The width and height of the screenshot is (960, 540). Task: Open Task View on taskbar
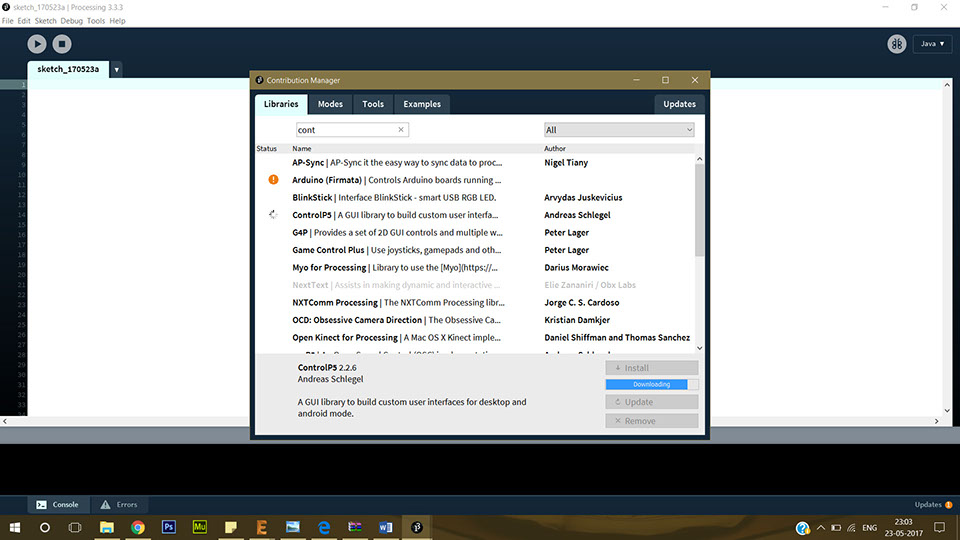(x=75, y=527)
